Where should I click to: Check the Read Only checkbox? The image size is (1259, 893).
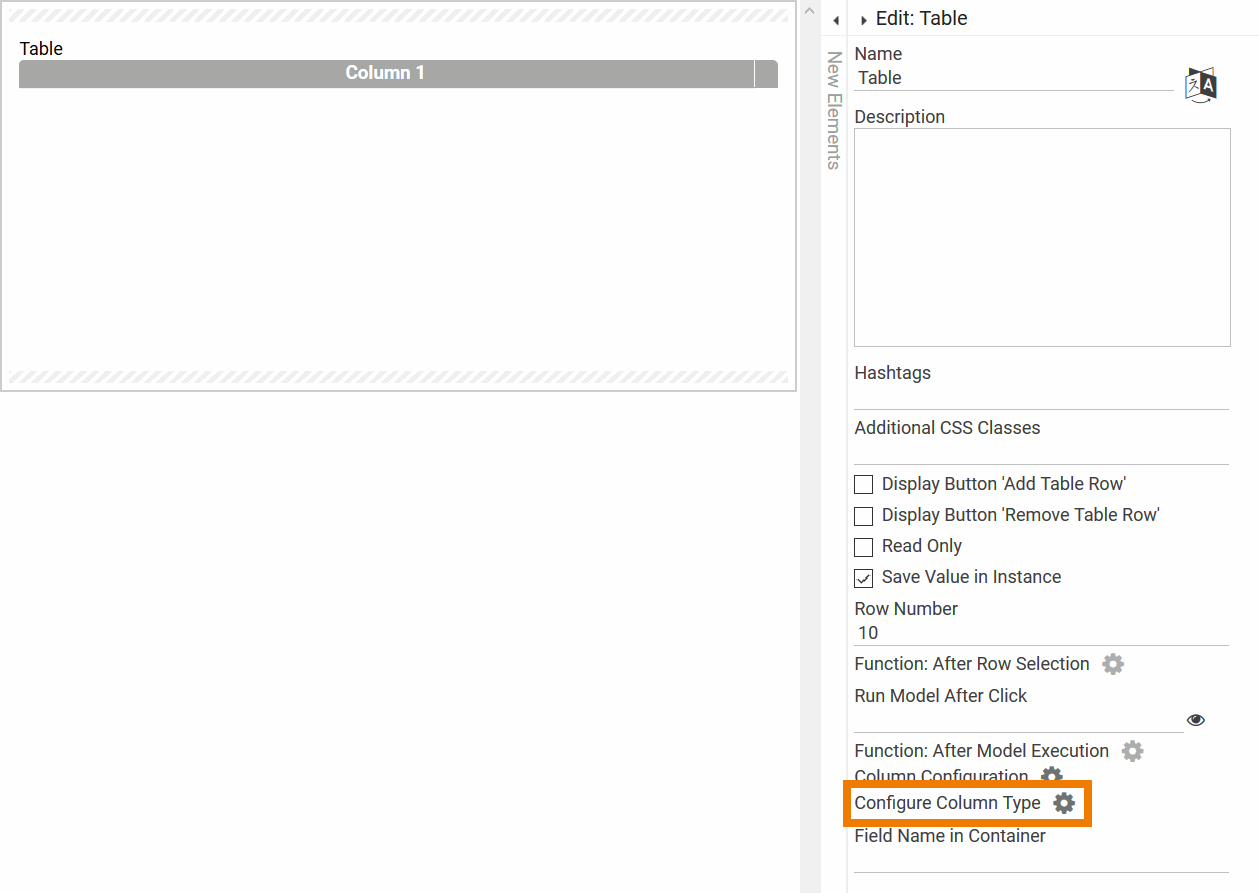click(864, 547)
